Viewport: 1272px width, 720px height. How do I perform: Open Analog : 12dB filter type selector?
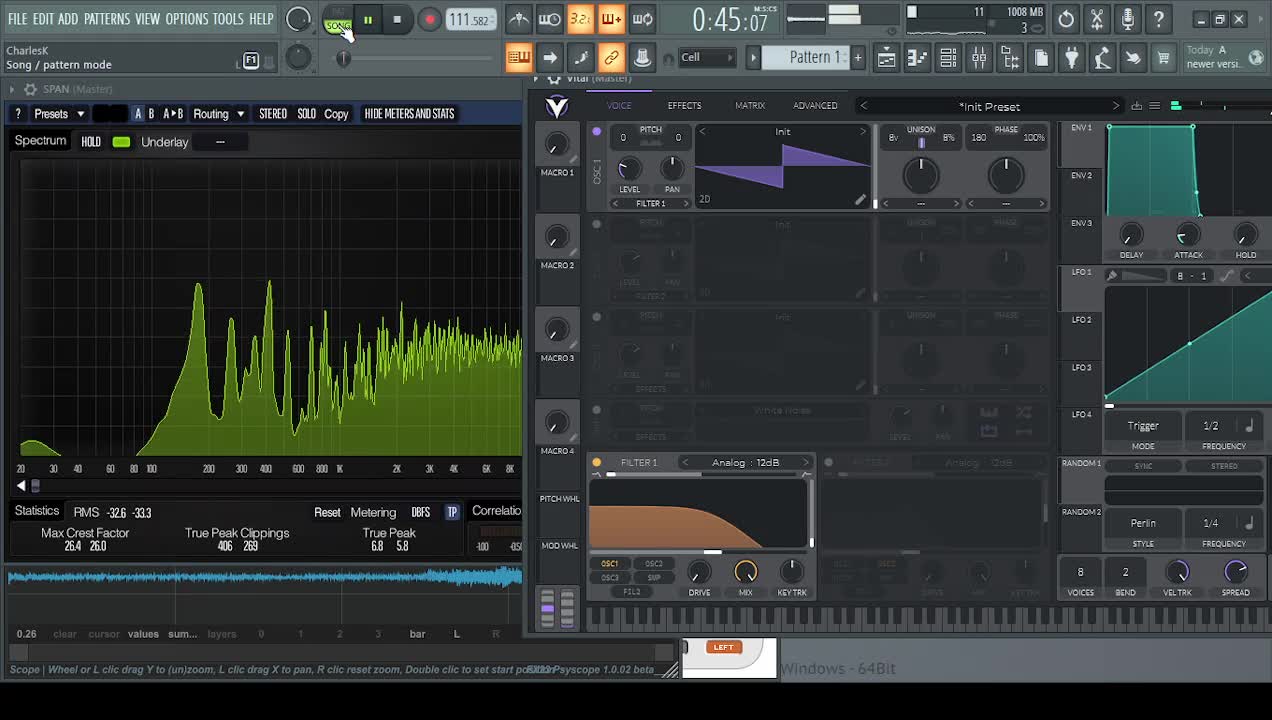745,462
